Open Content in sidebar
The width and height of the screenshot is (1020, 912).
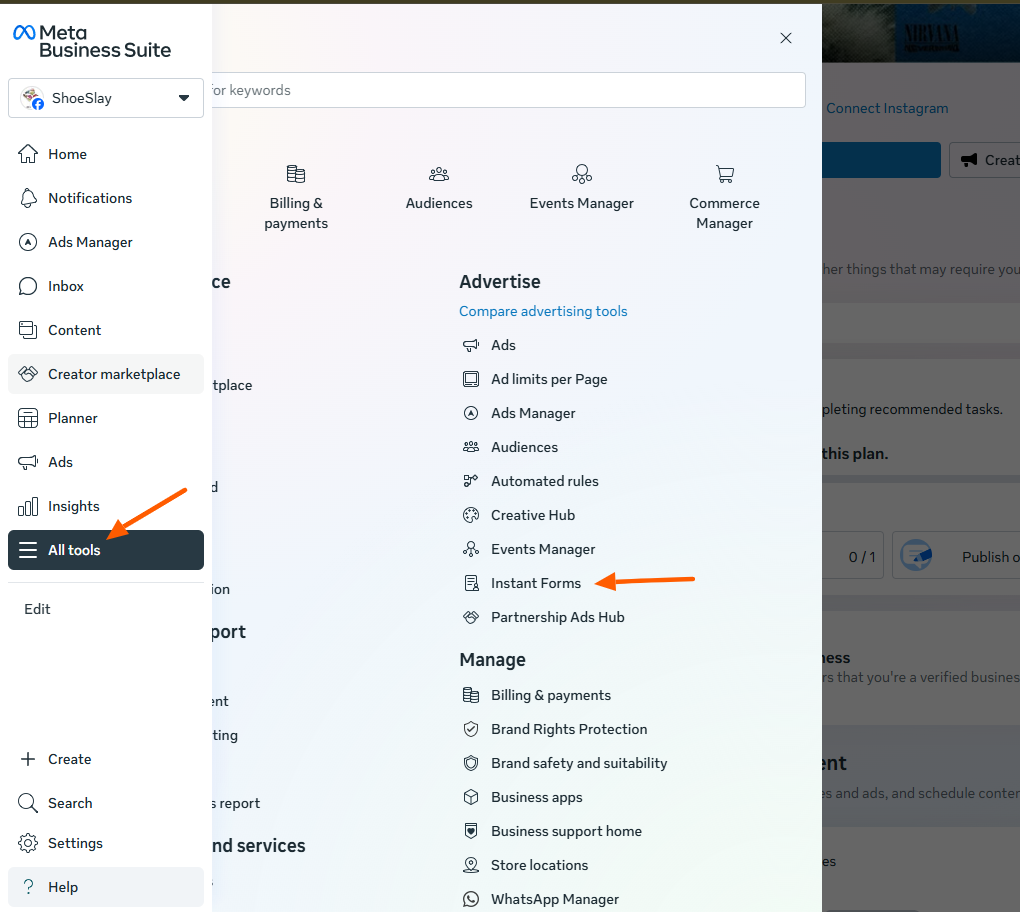(x=106, y=330)
